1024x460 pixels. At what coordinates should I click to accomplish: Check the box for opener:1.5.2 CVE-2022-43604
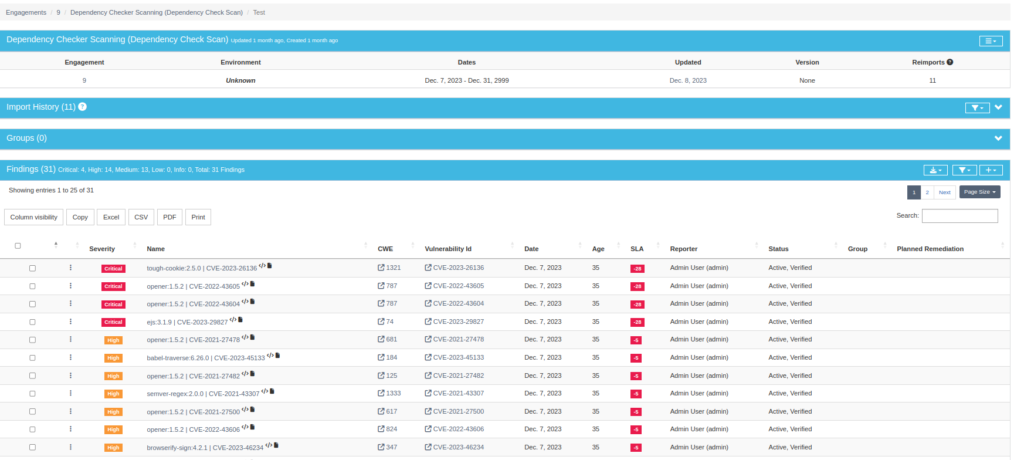[33, 304]
